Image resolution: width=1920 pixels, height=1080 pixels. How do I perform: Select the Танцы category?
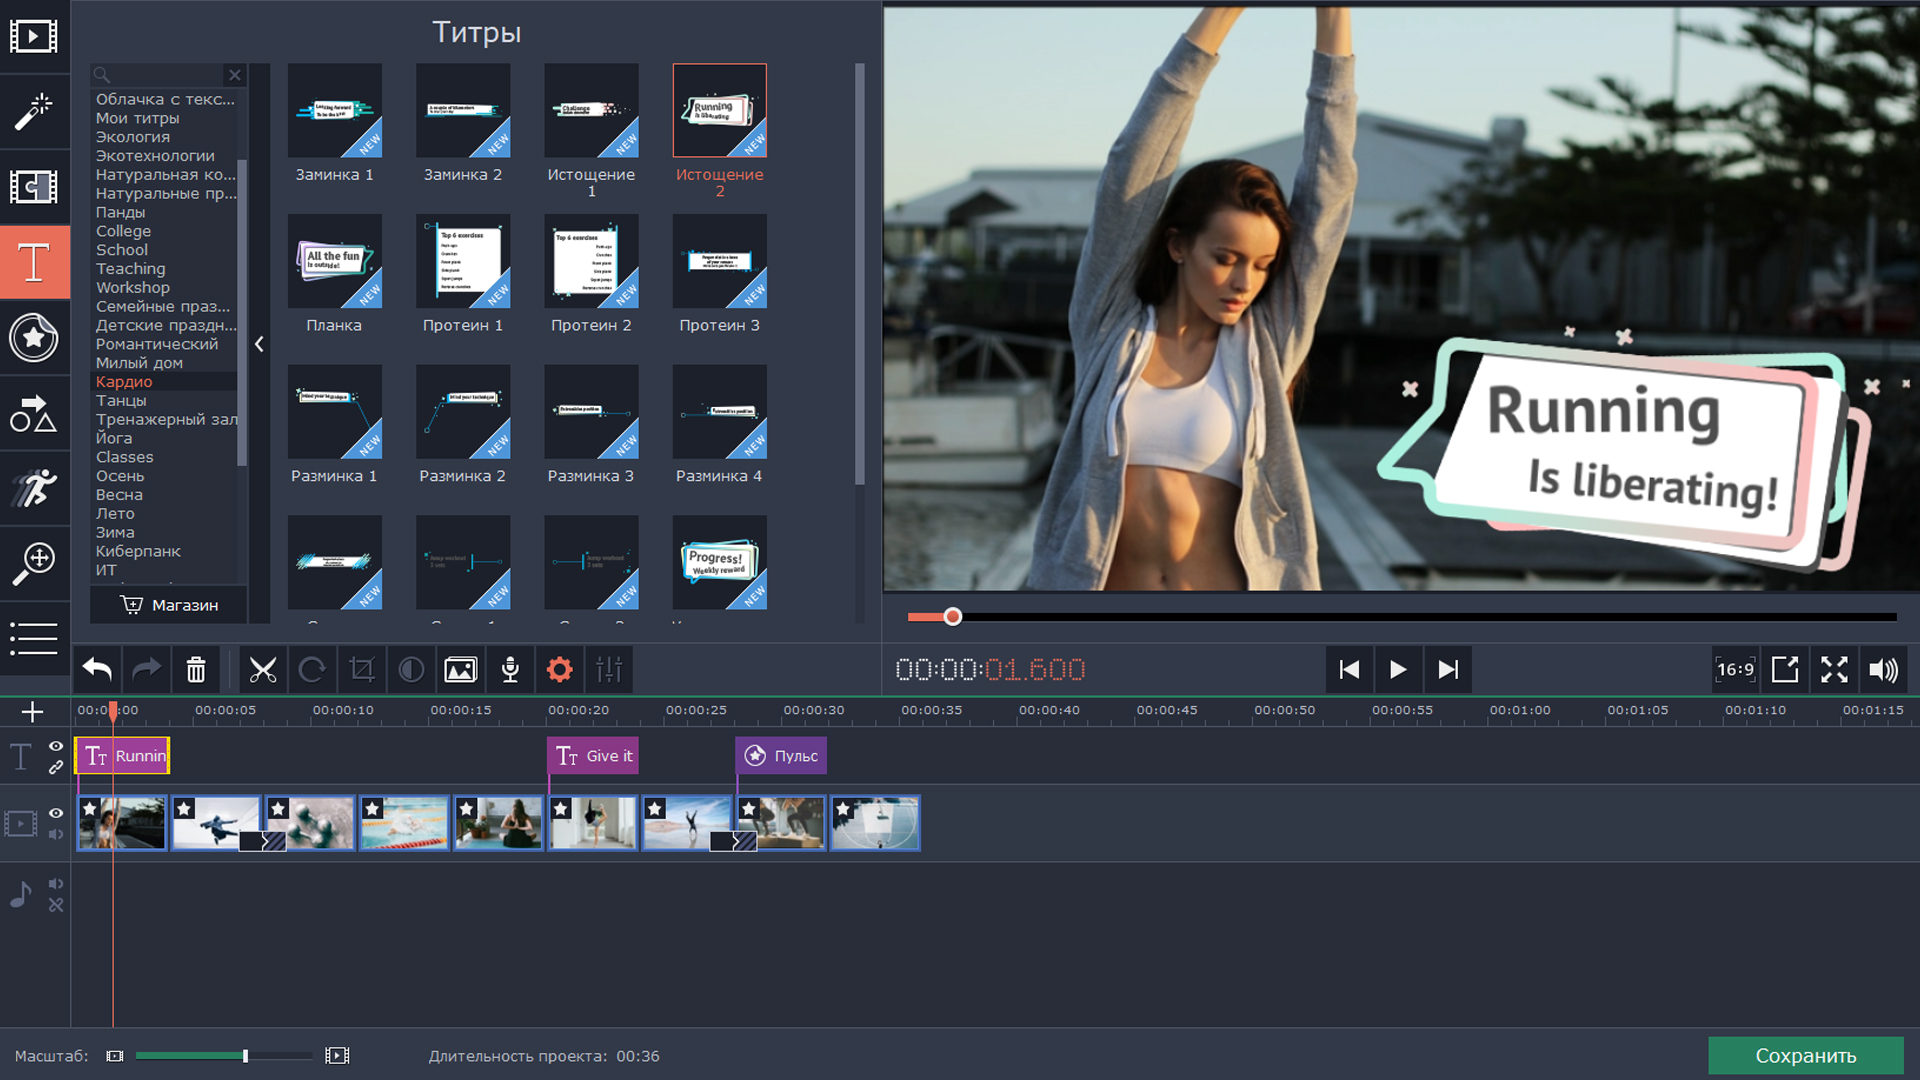[121, 401]
